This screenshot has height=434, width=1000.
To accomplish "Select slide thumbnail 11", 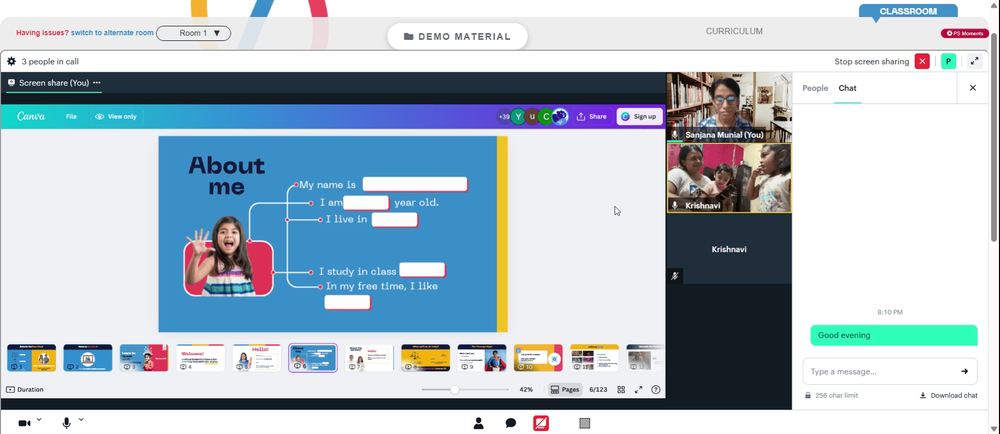I will tap(594, 358).
